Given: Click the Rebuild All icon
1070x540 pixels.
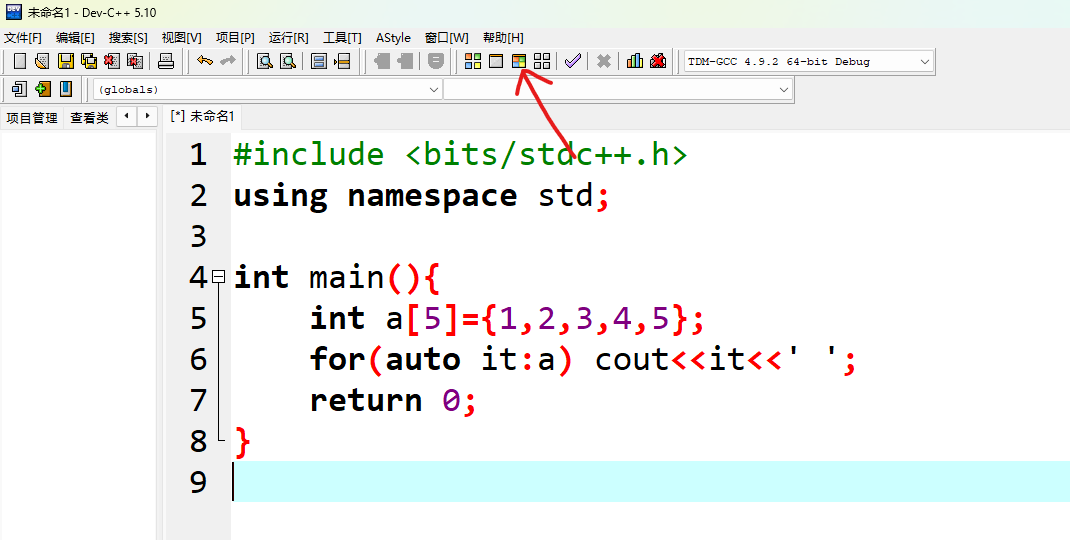Looking at the screenshot, I should pyautogui.click(x=542, y=61).
